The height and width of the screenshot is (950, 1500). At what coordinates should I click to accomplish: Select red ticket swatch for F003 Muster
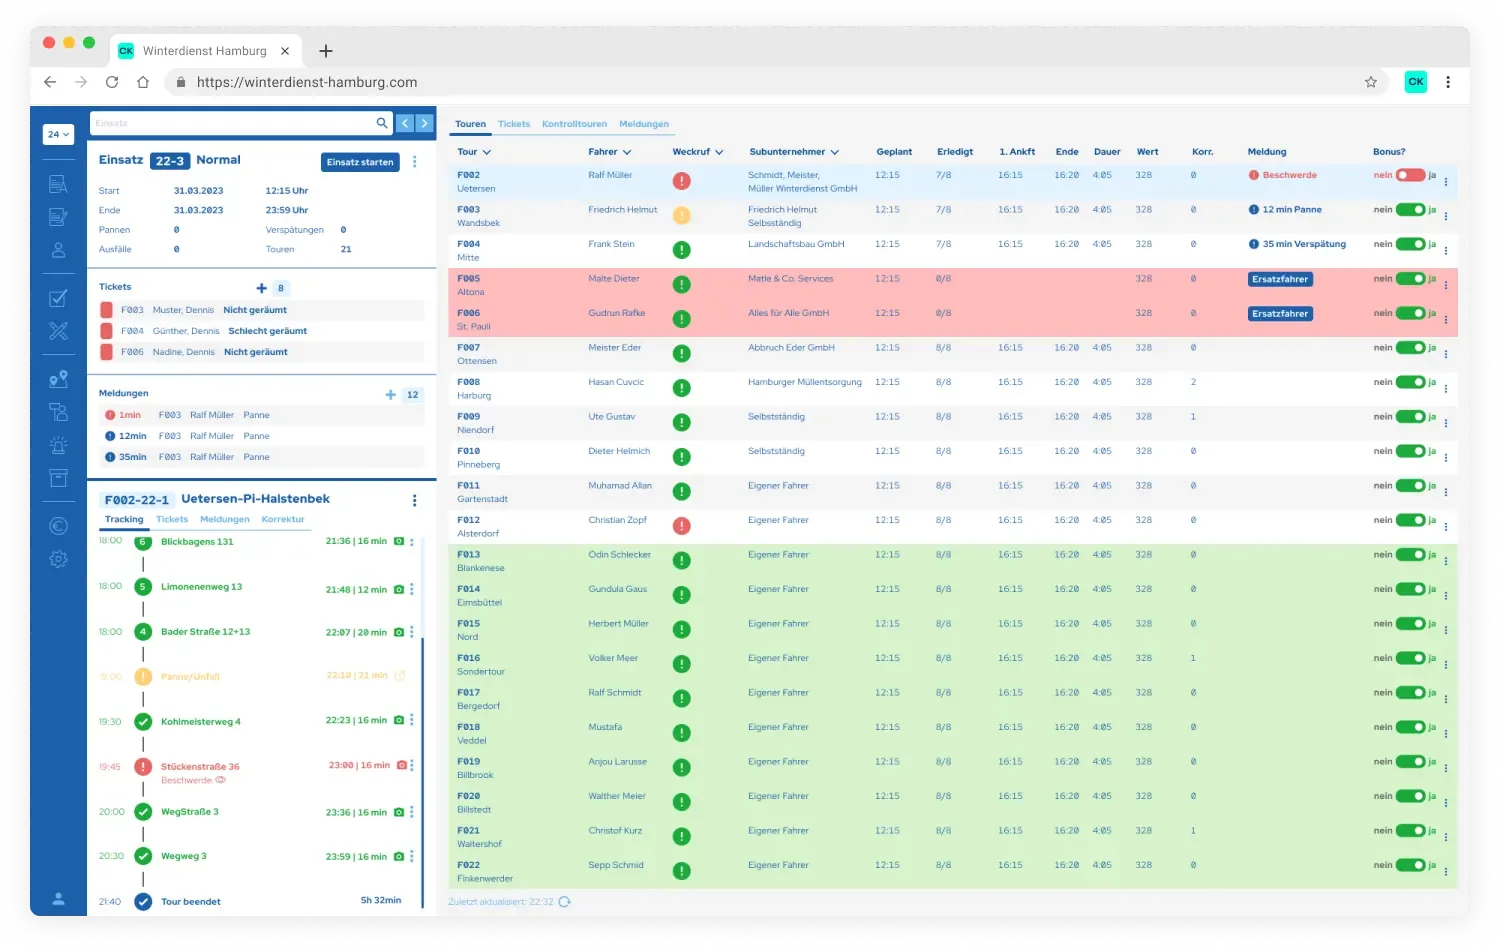pos(107,310)
